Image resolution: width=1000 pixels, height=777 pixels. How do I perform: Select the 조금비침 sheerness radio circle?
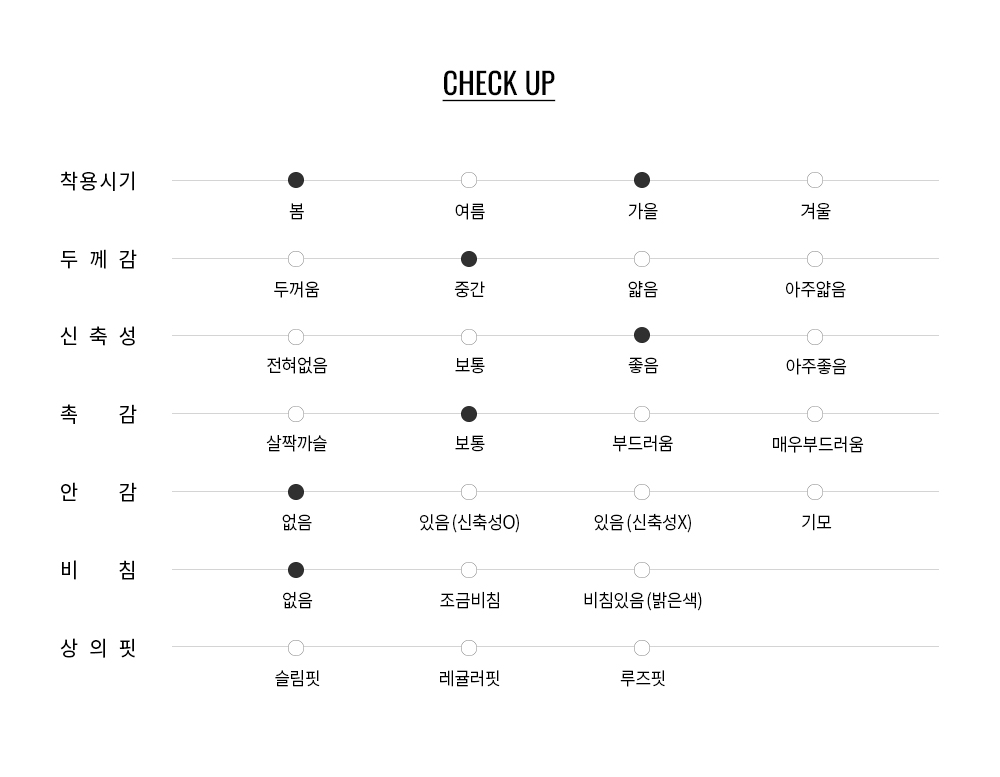[469, 570]
